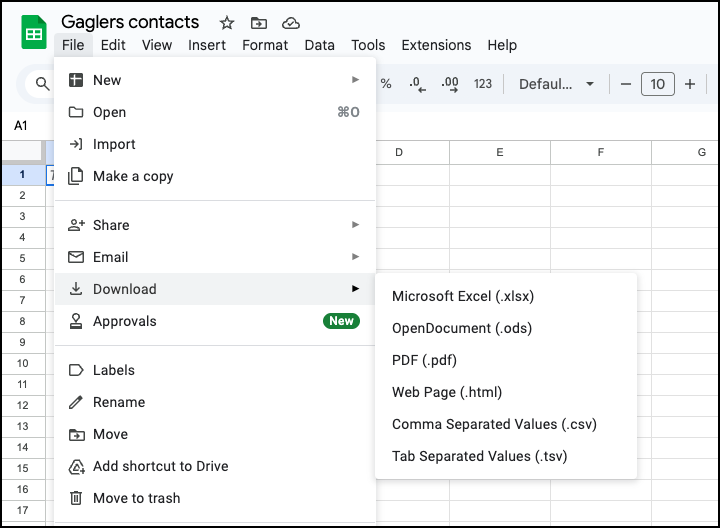Expand the New submenu arrow
Screen dimensions: 720x528
(x=355, y=80)
